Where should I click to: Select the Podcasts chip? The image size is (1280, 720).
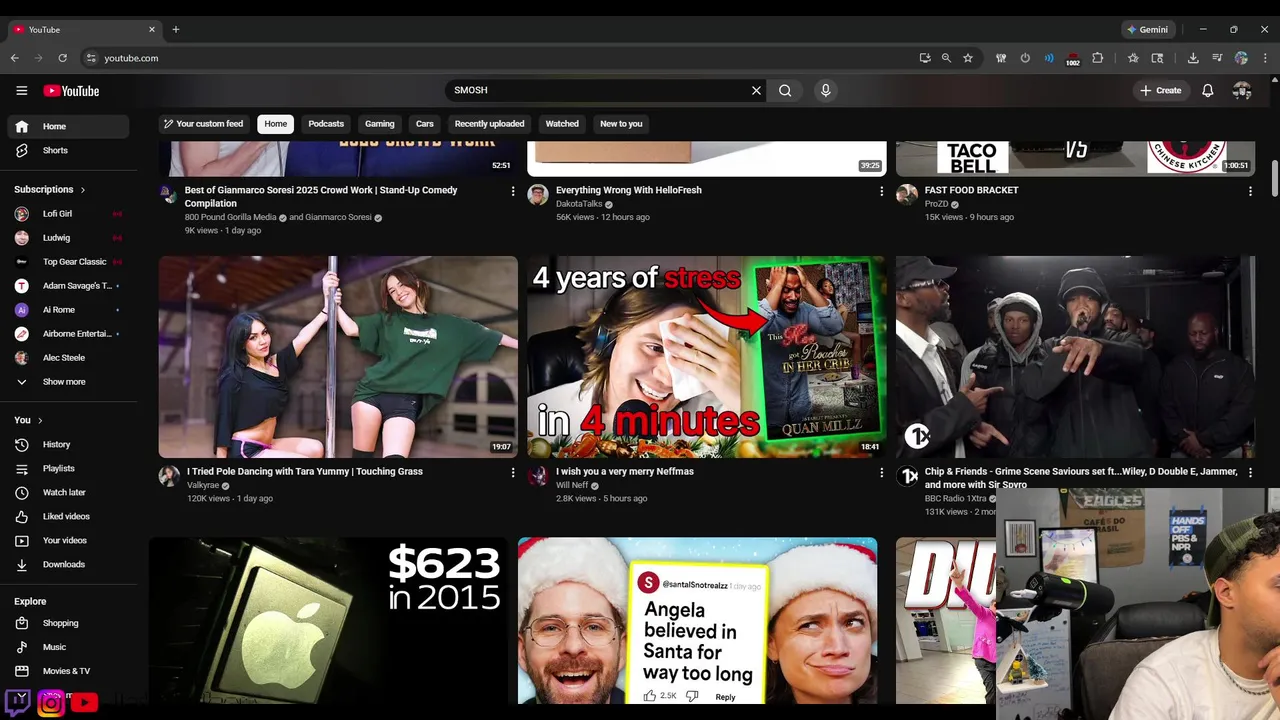tap(326, 124)
